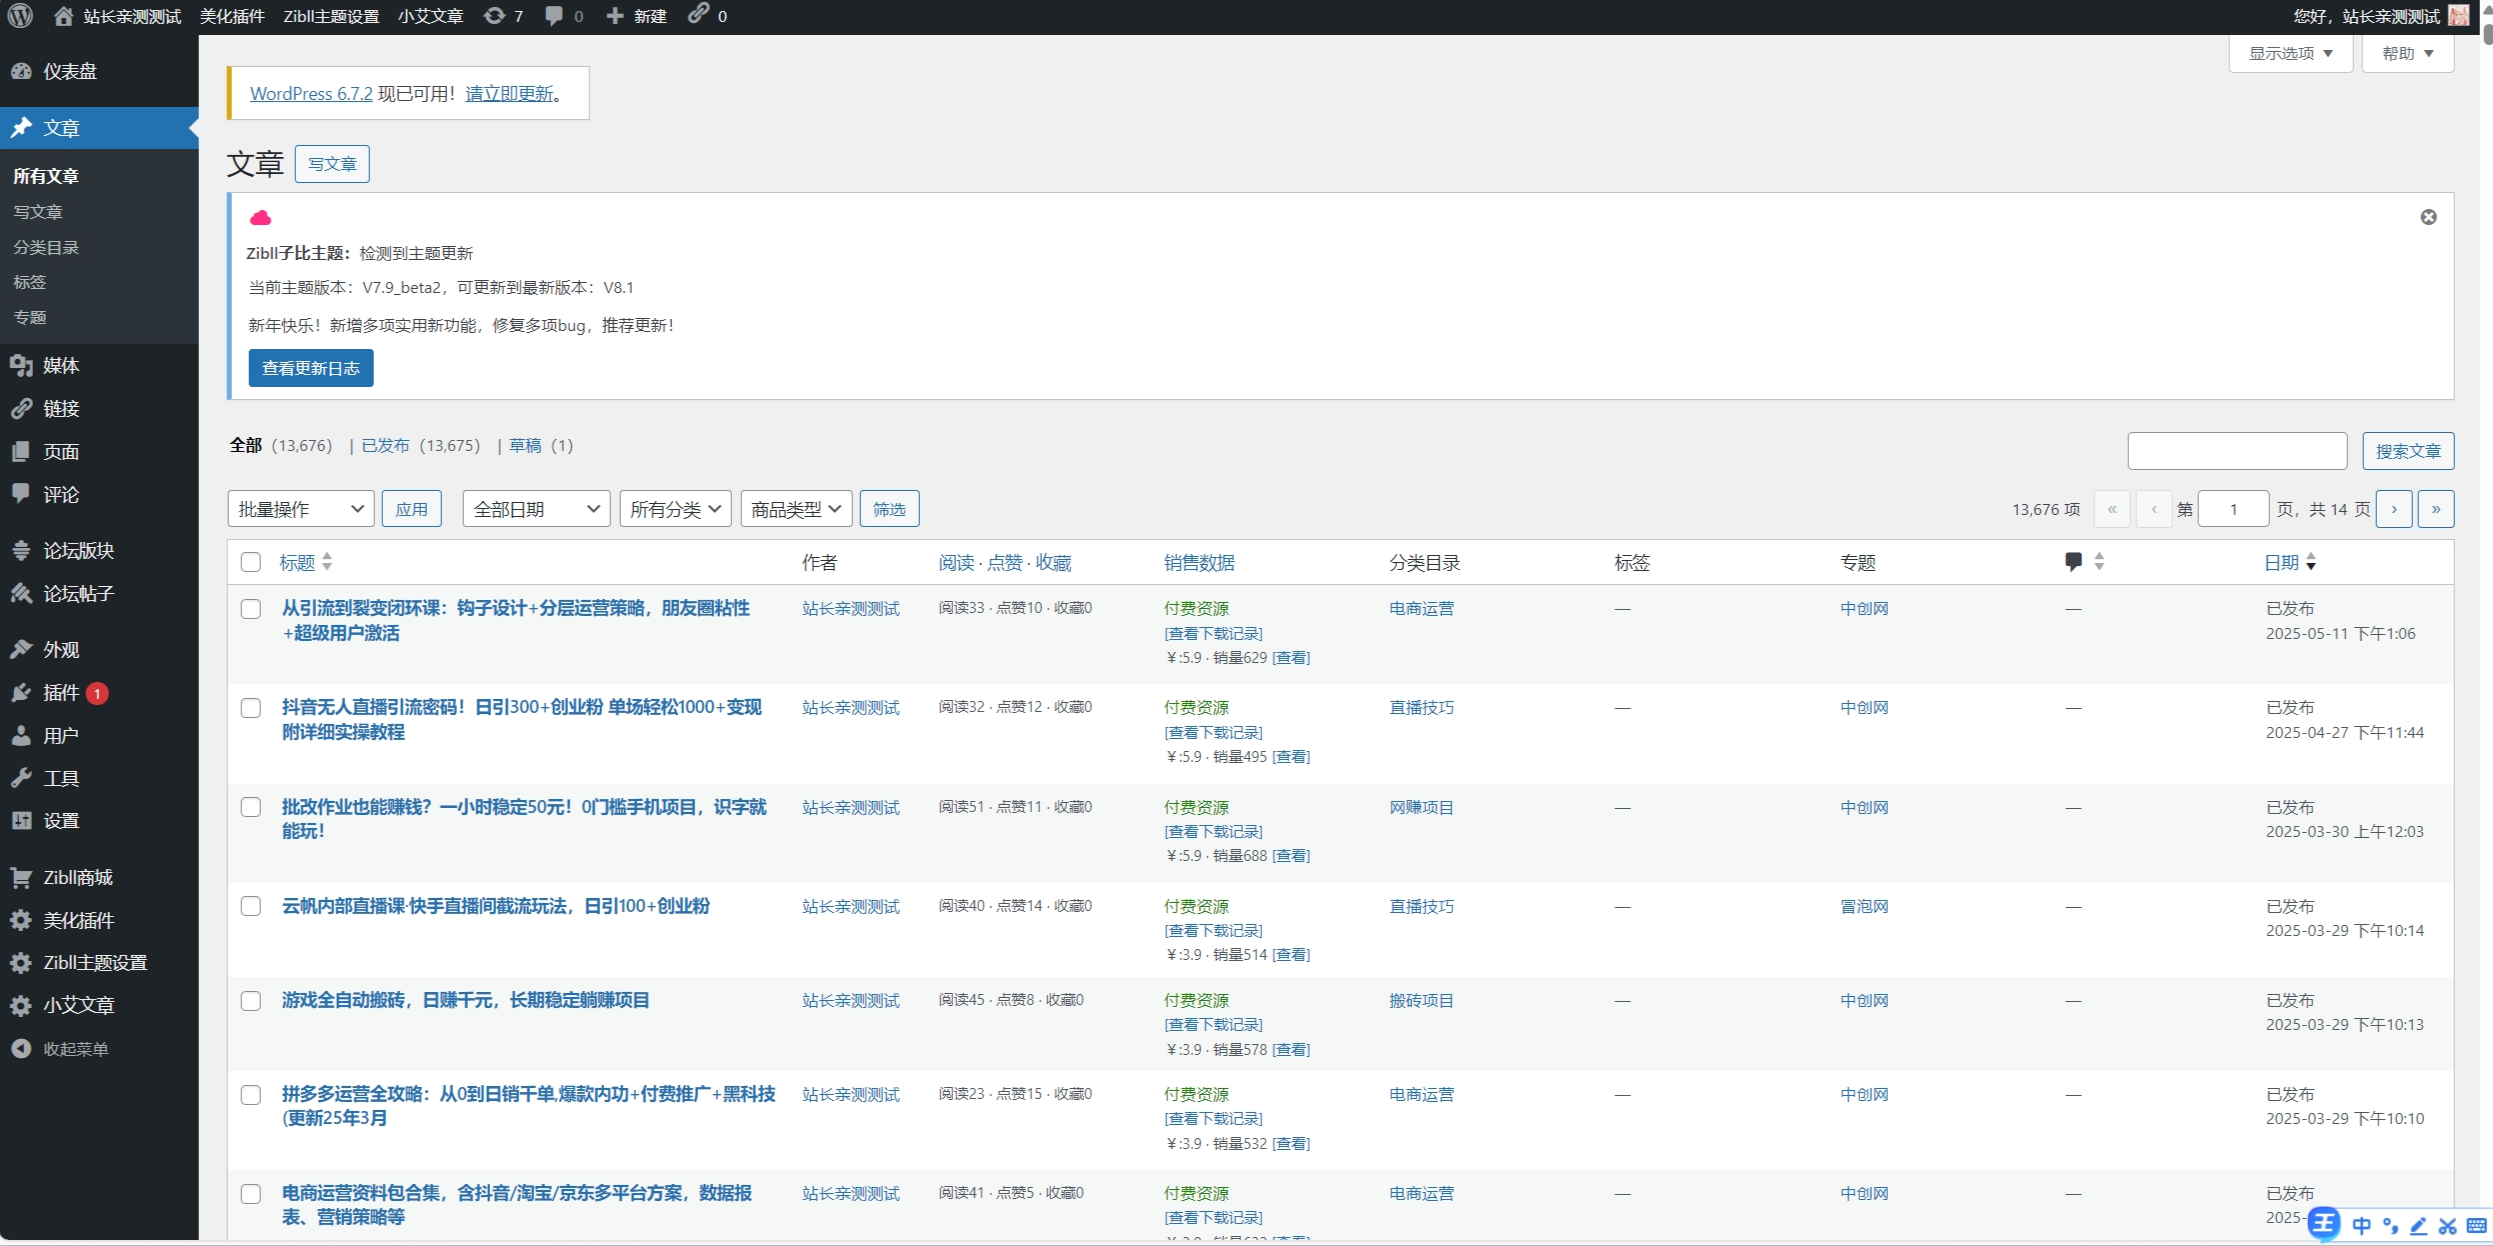Expand the 显示选项 screen options panel

(x=2290, y=53)
